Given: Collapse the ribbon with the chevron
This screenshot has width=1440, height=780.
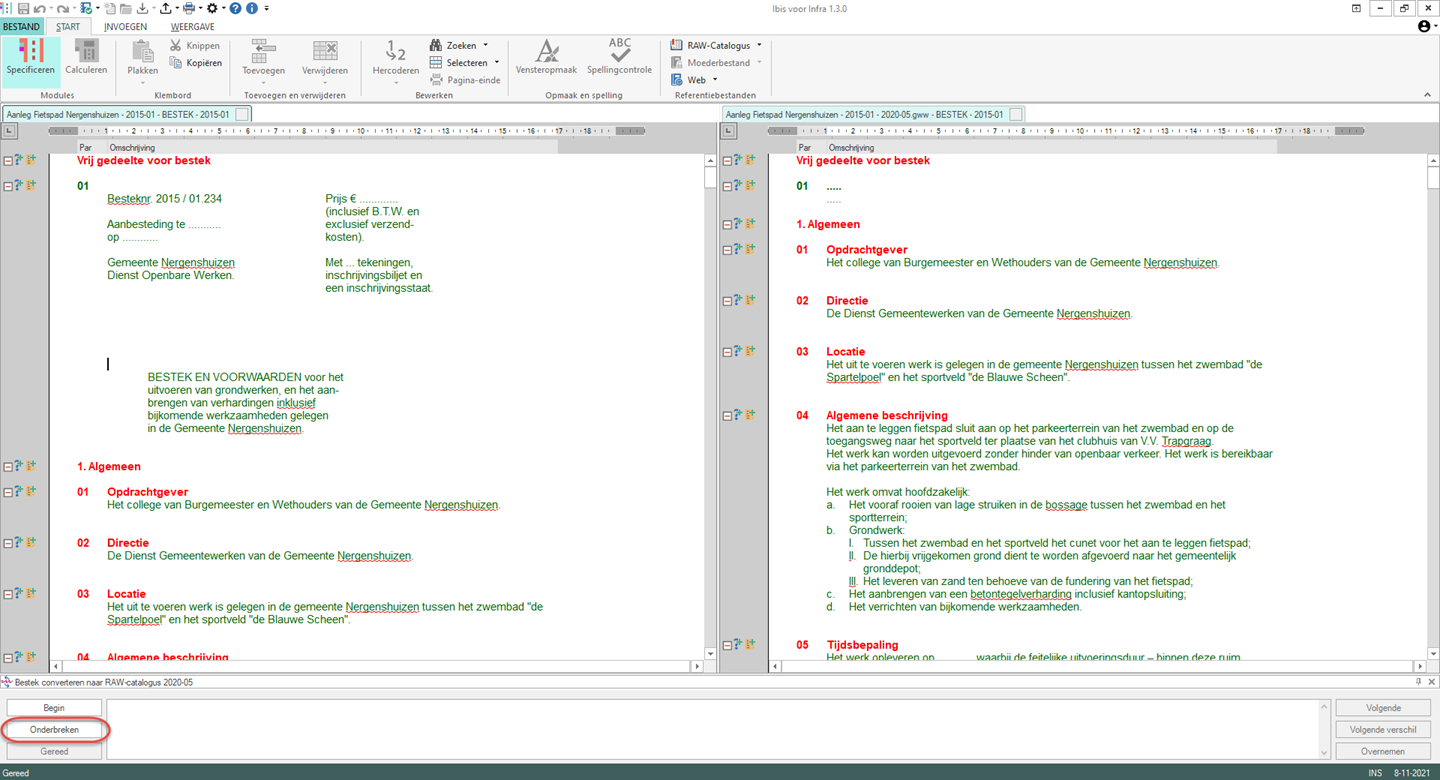Looking at the screenshot, I should point(1427,95).
